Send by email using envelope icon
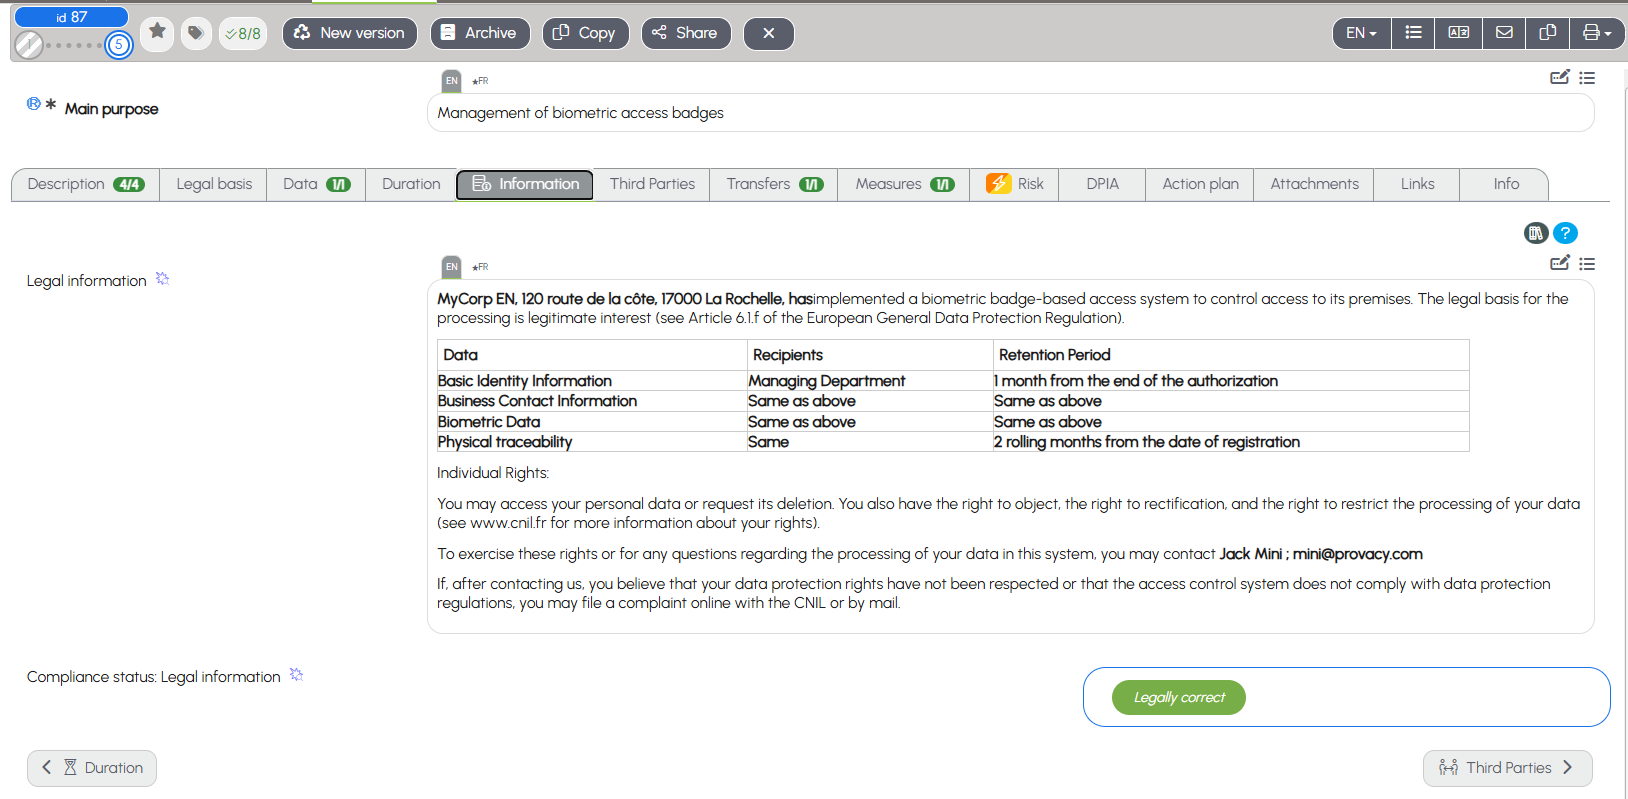Viewport: 1628px width, 799px height. pyautogui.click(x=1504, y=33)
